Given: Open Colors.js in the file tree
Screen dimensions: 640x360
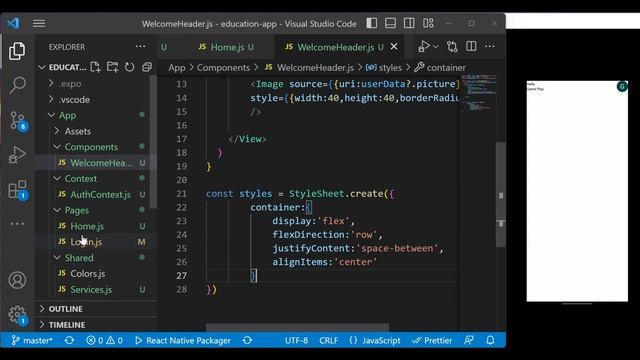Looking at the screenshot, I should pos(96,273).
